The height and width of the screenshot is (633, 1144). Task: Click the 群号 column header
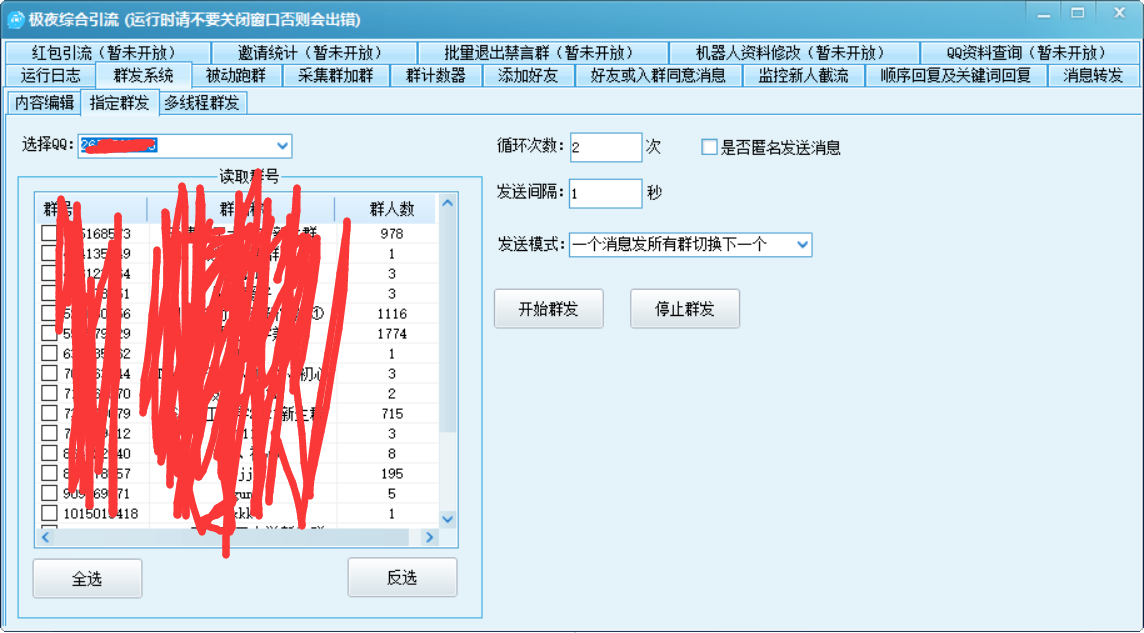tap(91, 209)
